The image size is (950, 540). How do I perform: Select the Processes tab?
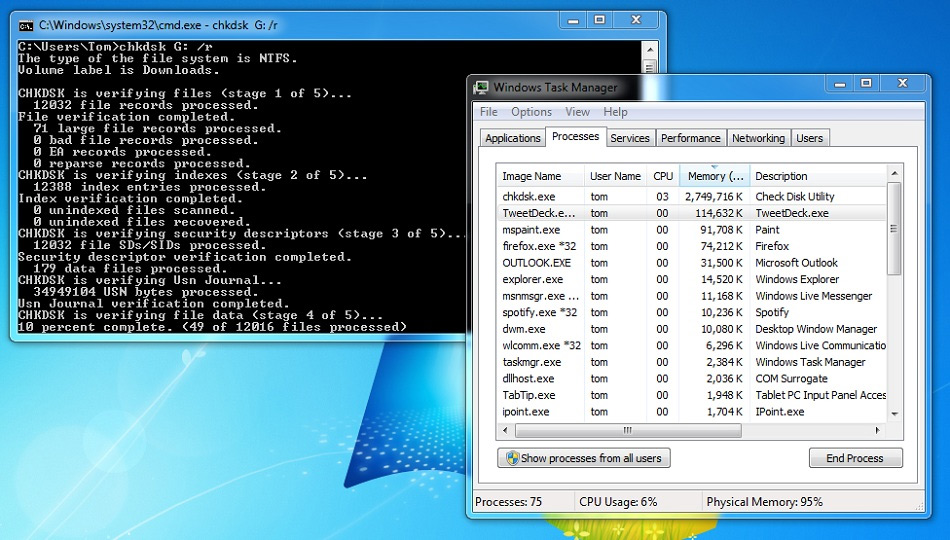[x=575, y=136]
